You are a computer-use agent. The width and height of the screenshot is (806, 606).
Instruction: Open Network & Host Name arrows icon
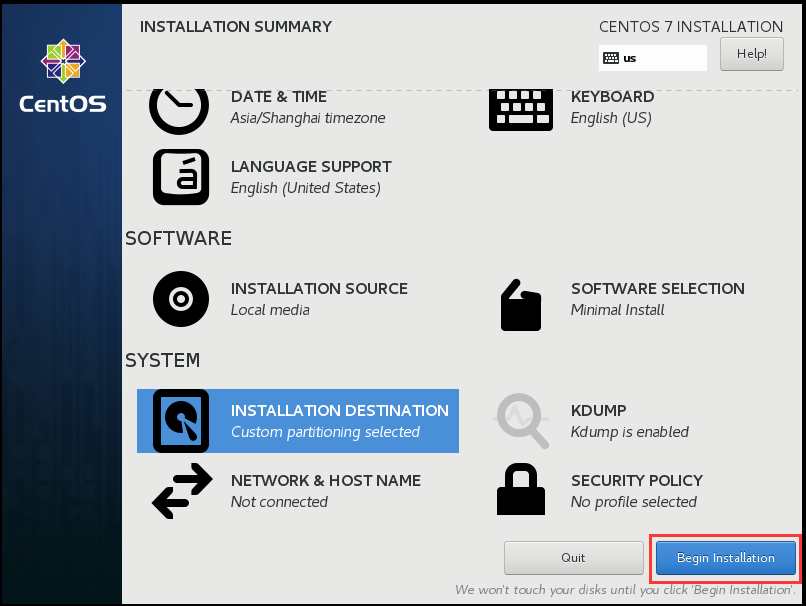pos(182,491)
